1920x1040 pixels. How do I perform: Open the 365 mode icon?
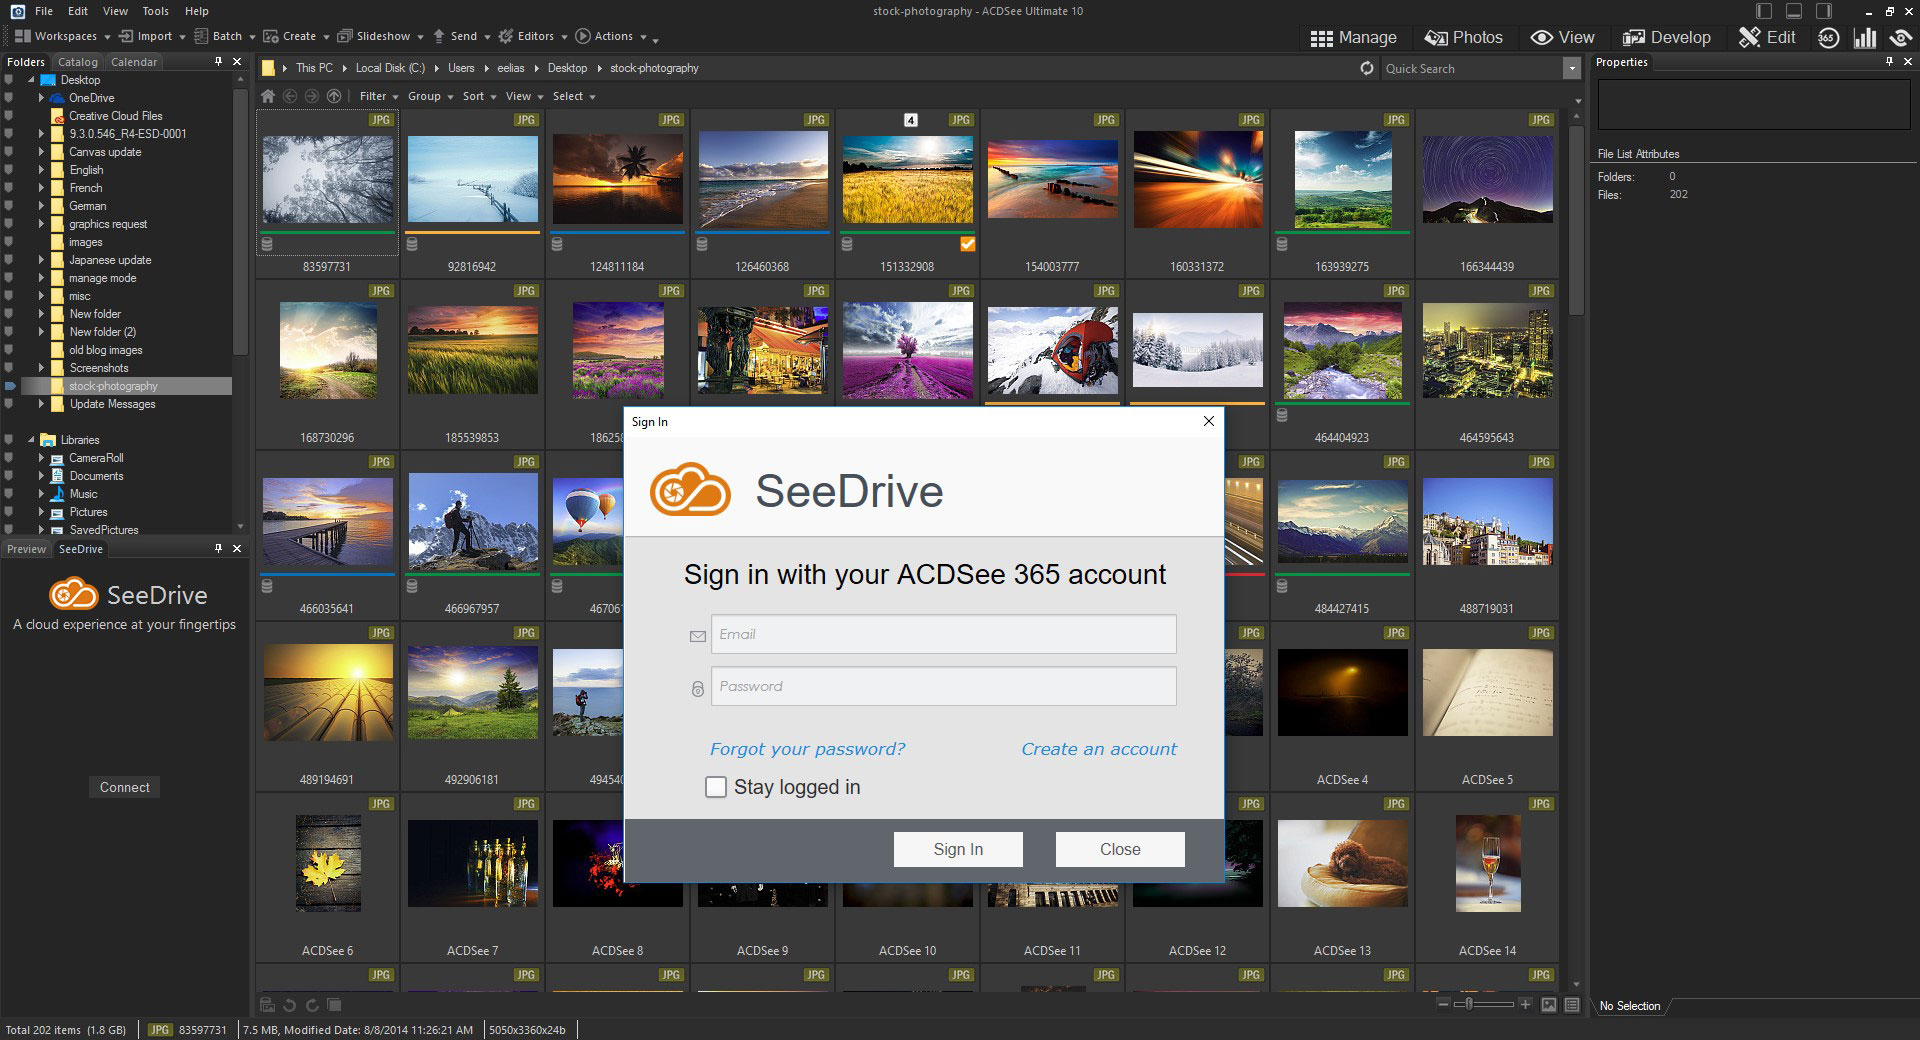tap(1828, 38)
